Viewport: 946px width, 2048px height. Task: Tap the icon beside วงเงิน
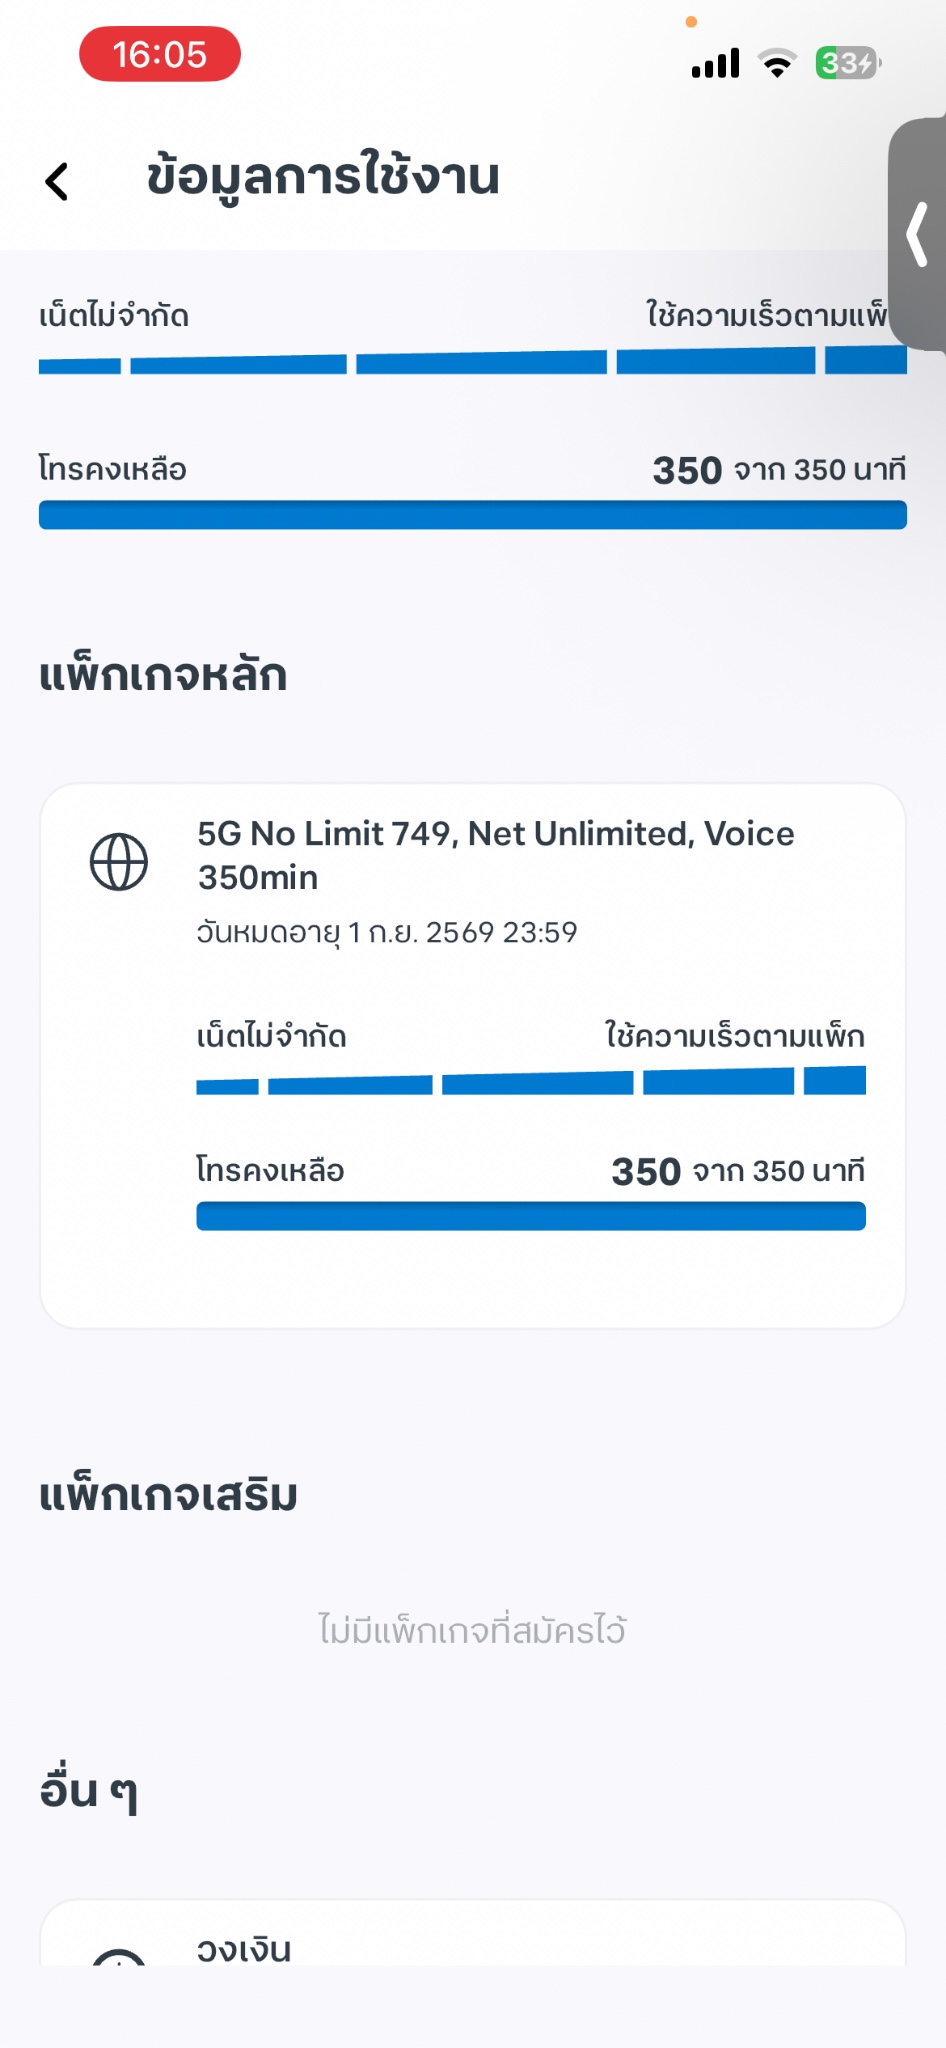coord(119,1956)
